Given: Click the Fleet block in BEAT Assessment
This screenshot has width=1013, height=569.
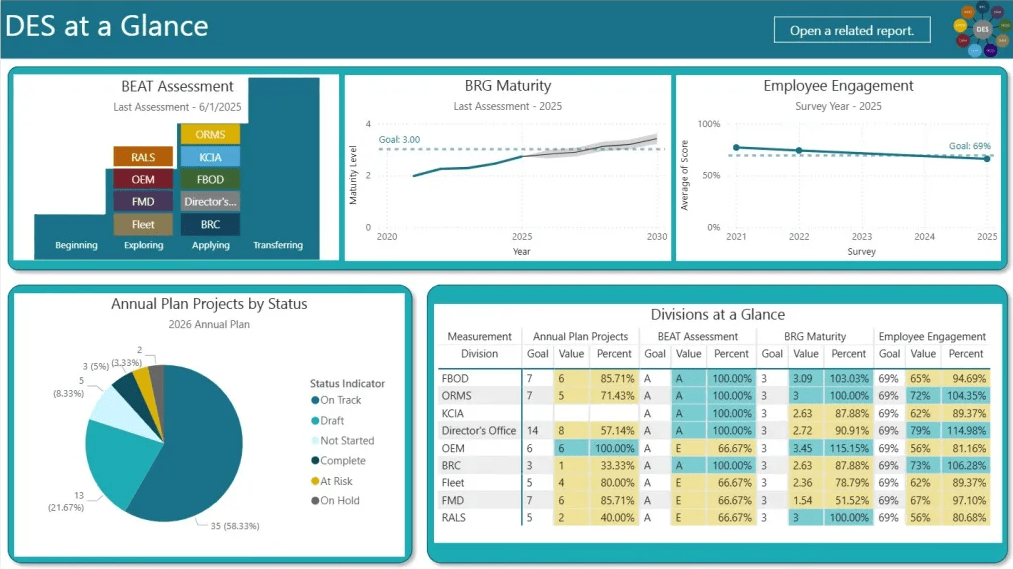Looking at the screenshot, I should (x=143, y=225).
